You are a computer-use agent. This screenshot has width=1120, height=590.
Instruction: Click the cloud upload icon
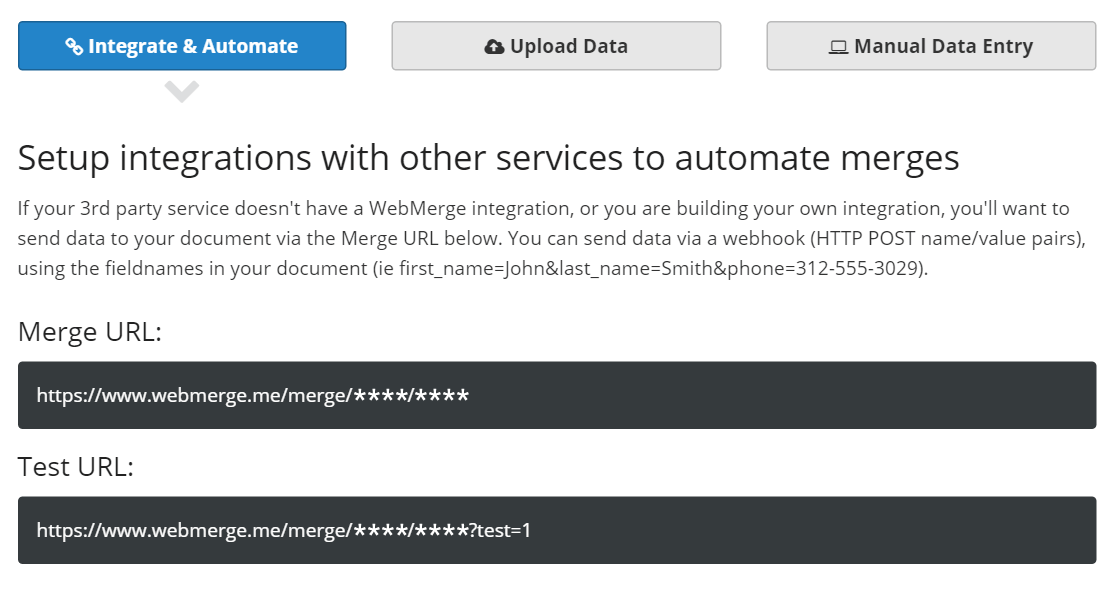(x=494, y=47)
